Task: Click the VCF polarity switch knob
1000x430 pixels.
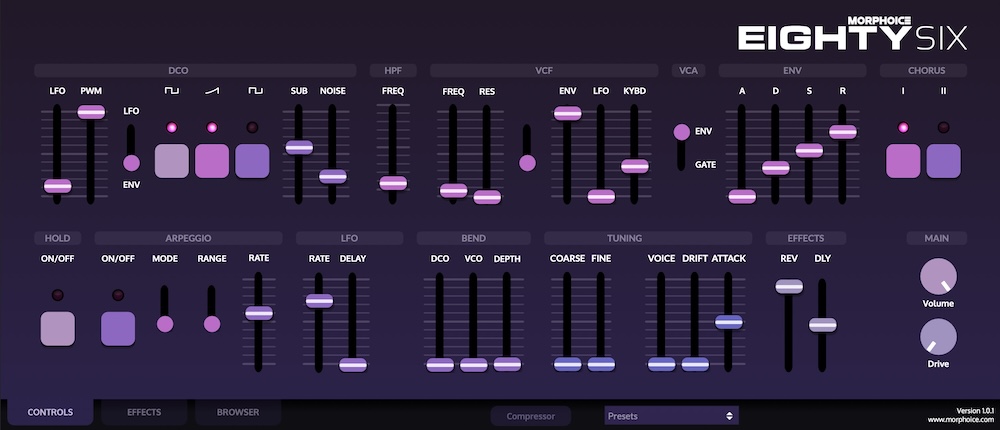Action: pos(527,163)
